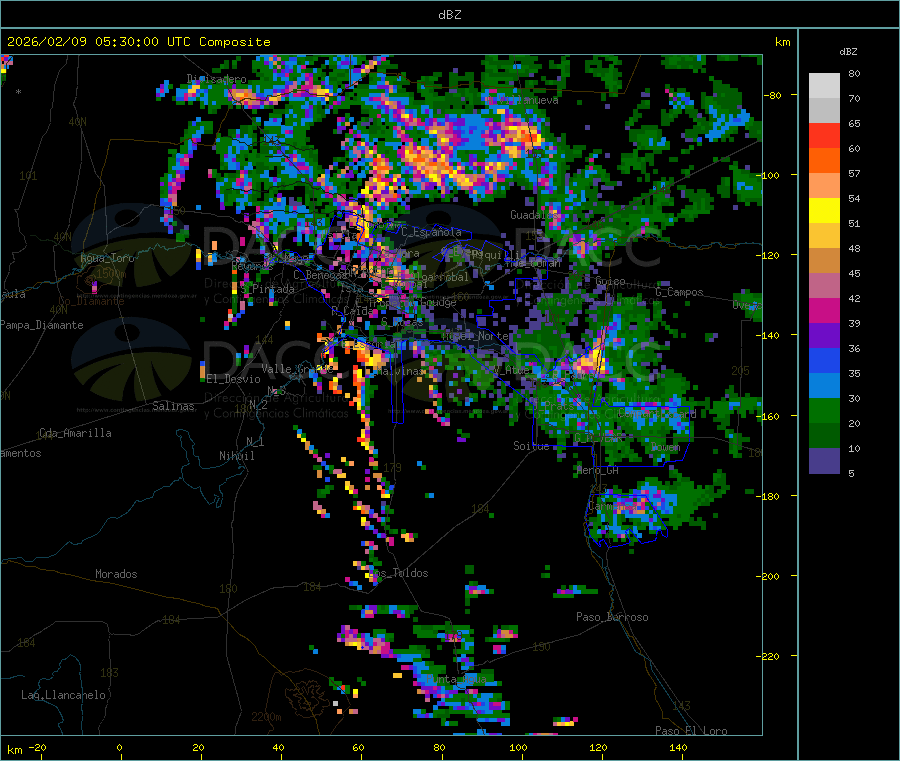Viewport: 900px width, 761px height.
Task: Click the '-80' tick on the right vertical axis
Action: [773, 95]
